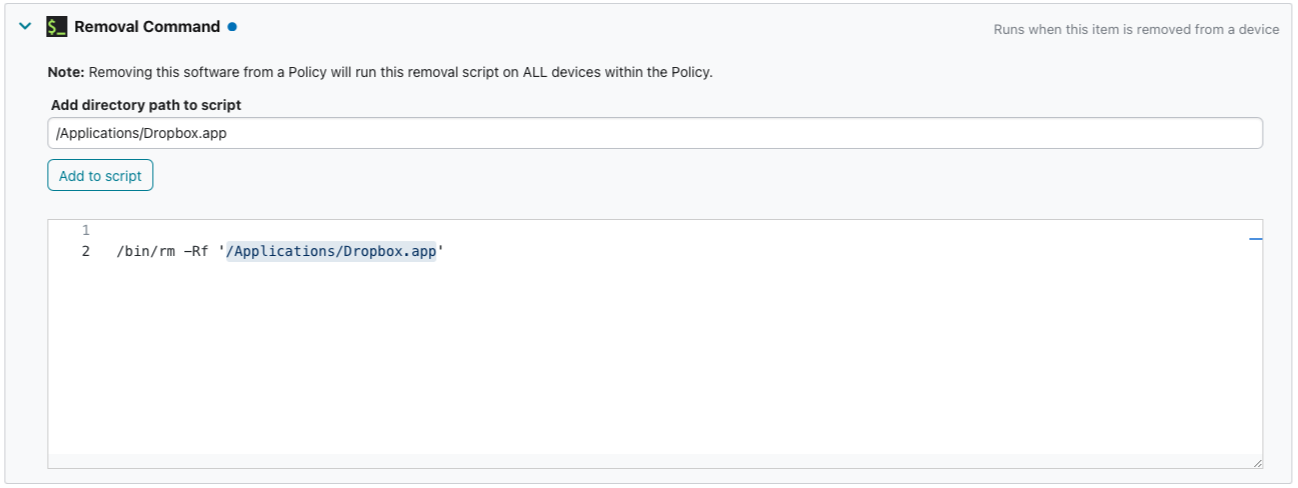Click the 'Add directory path to script' label
Viewport: 1298px width, 488px height.
146,104
